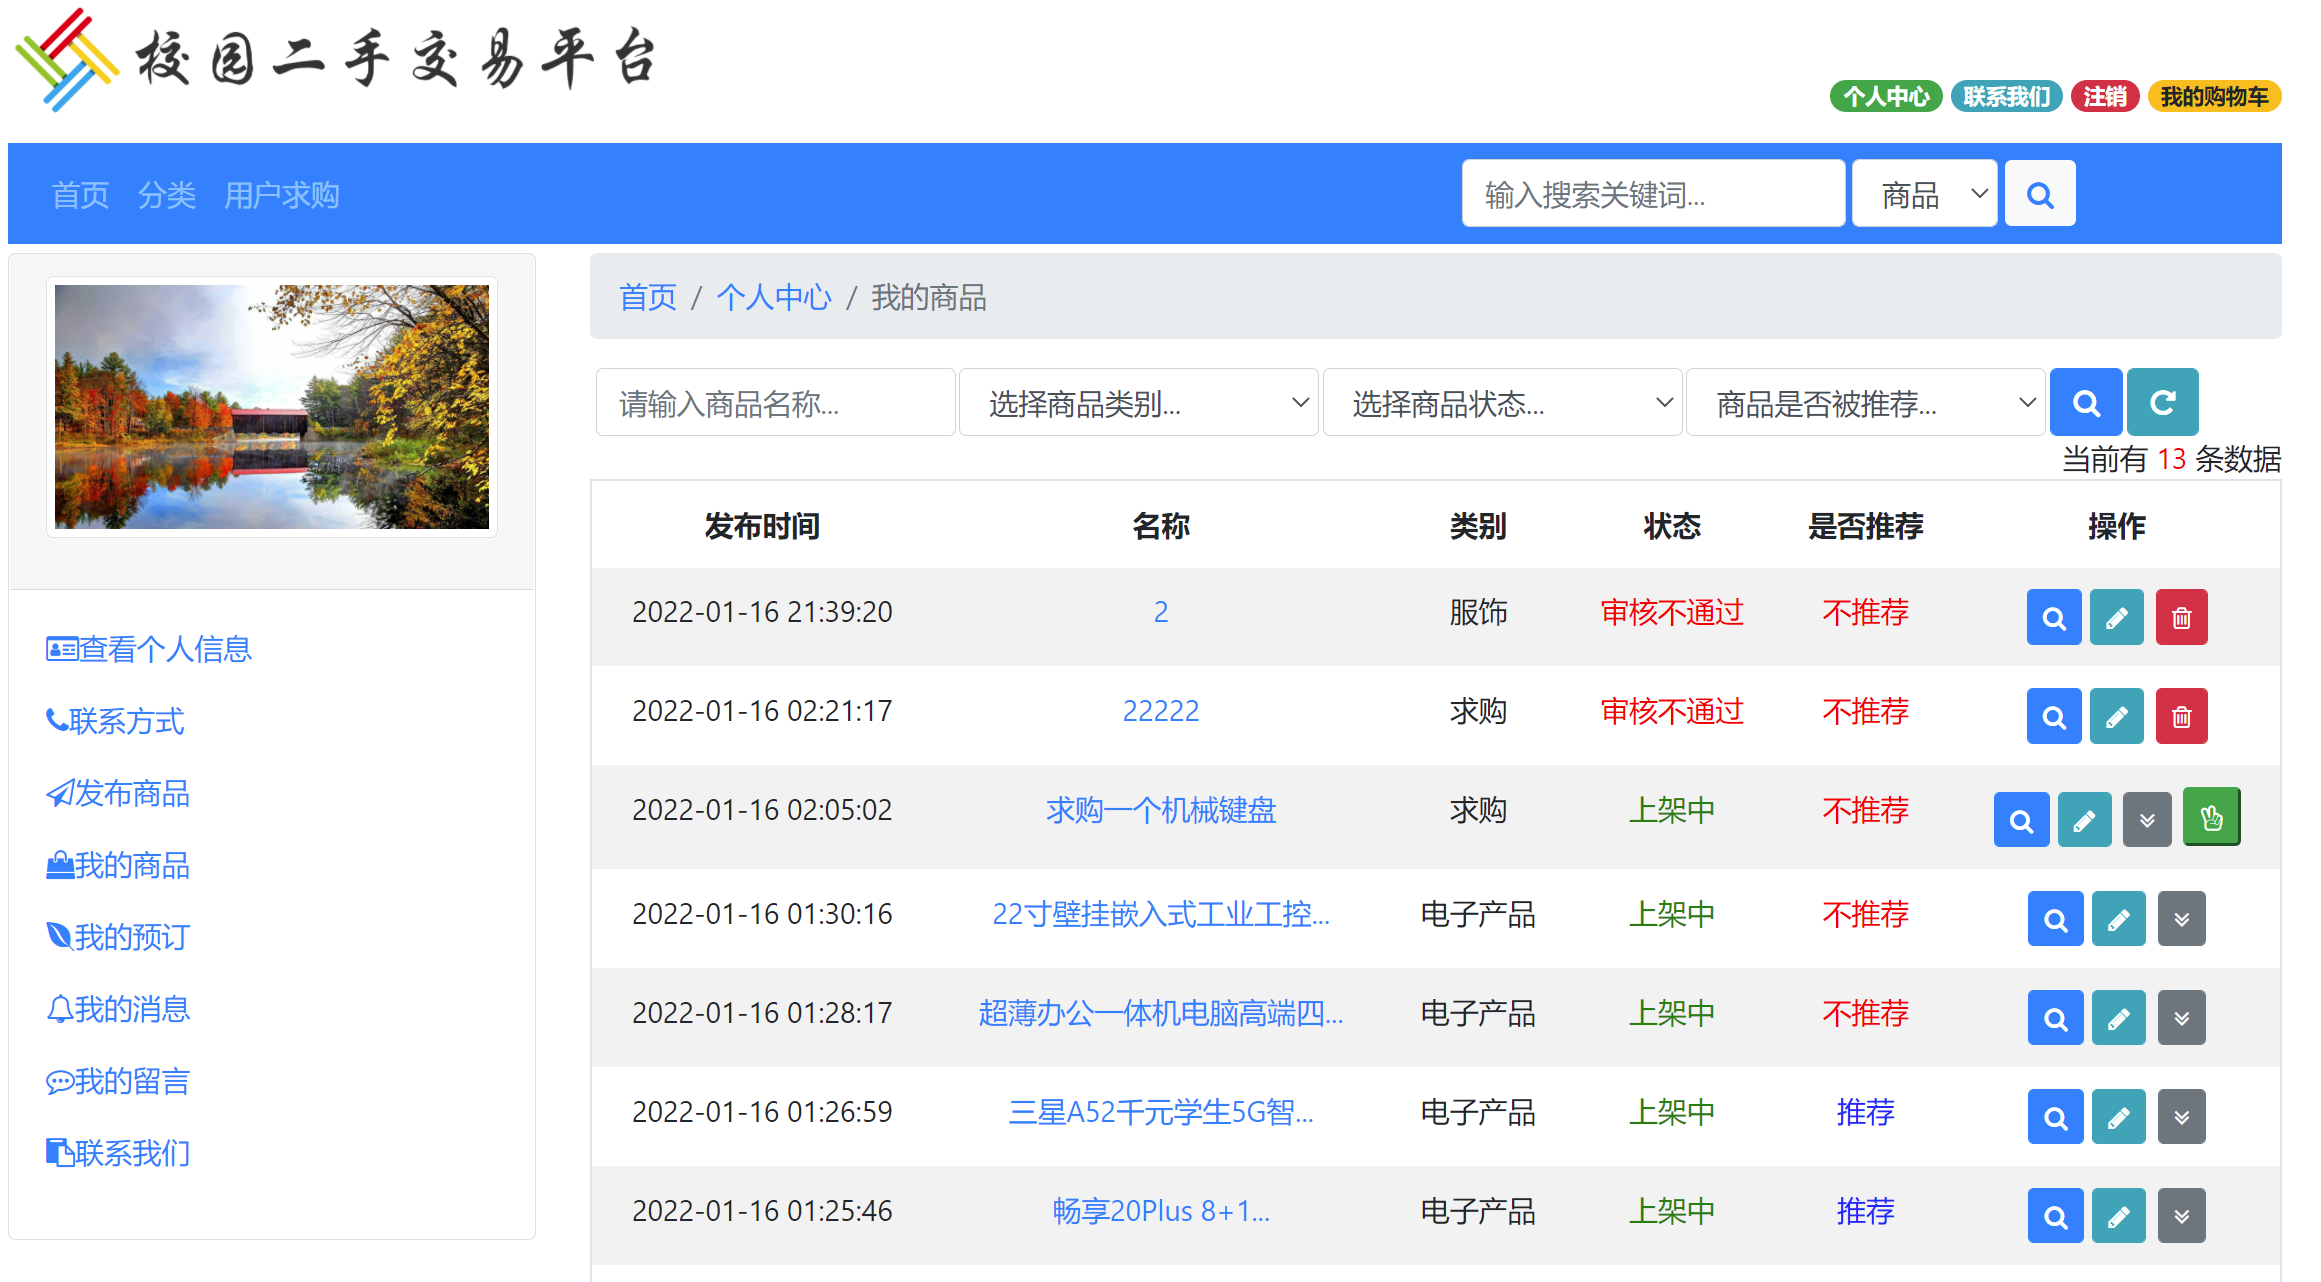Screen dimensions: 2321x1282
Task: Click gray down-arrow on 超薄办公一体机电脑 row
Action: point(2181,1018)
